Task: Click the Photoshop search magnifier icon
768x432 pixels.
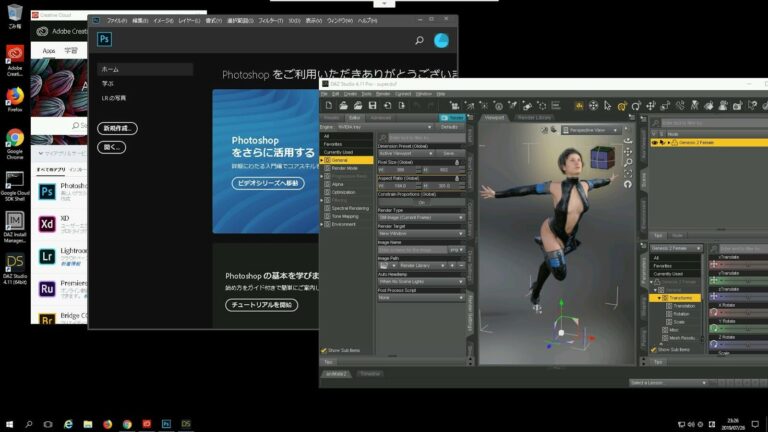Action: point(419,41)
